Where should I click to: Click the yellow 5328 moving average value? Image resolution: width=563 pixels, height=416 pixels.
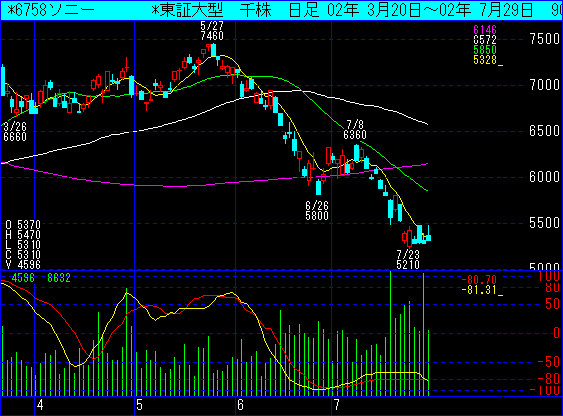(485, 60)
